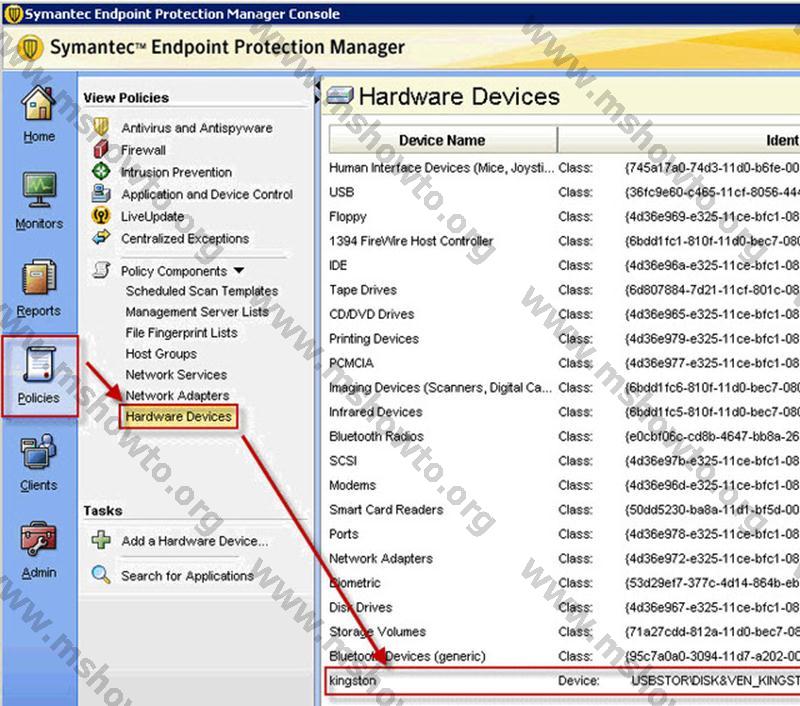Open Centralized Exceptions policies
Screen dimensions: 800x706
[x=185, y=238]
